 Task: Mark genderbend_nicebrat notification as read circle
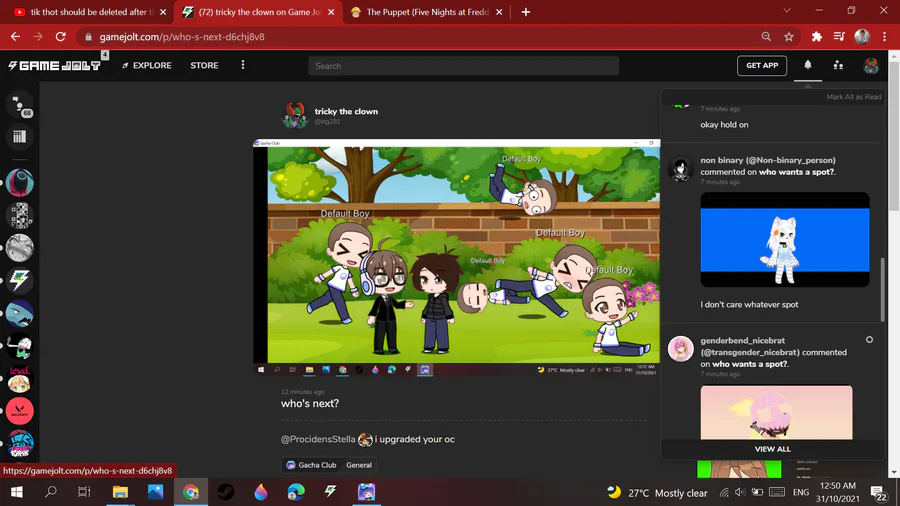click(869, 340)
